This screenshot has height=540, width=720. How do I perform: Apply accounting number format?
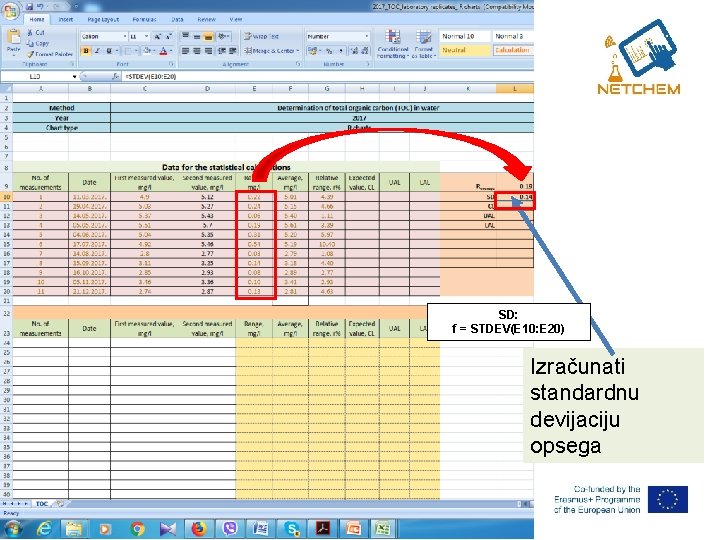click(x=313, y=51)
